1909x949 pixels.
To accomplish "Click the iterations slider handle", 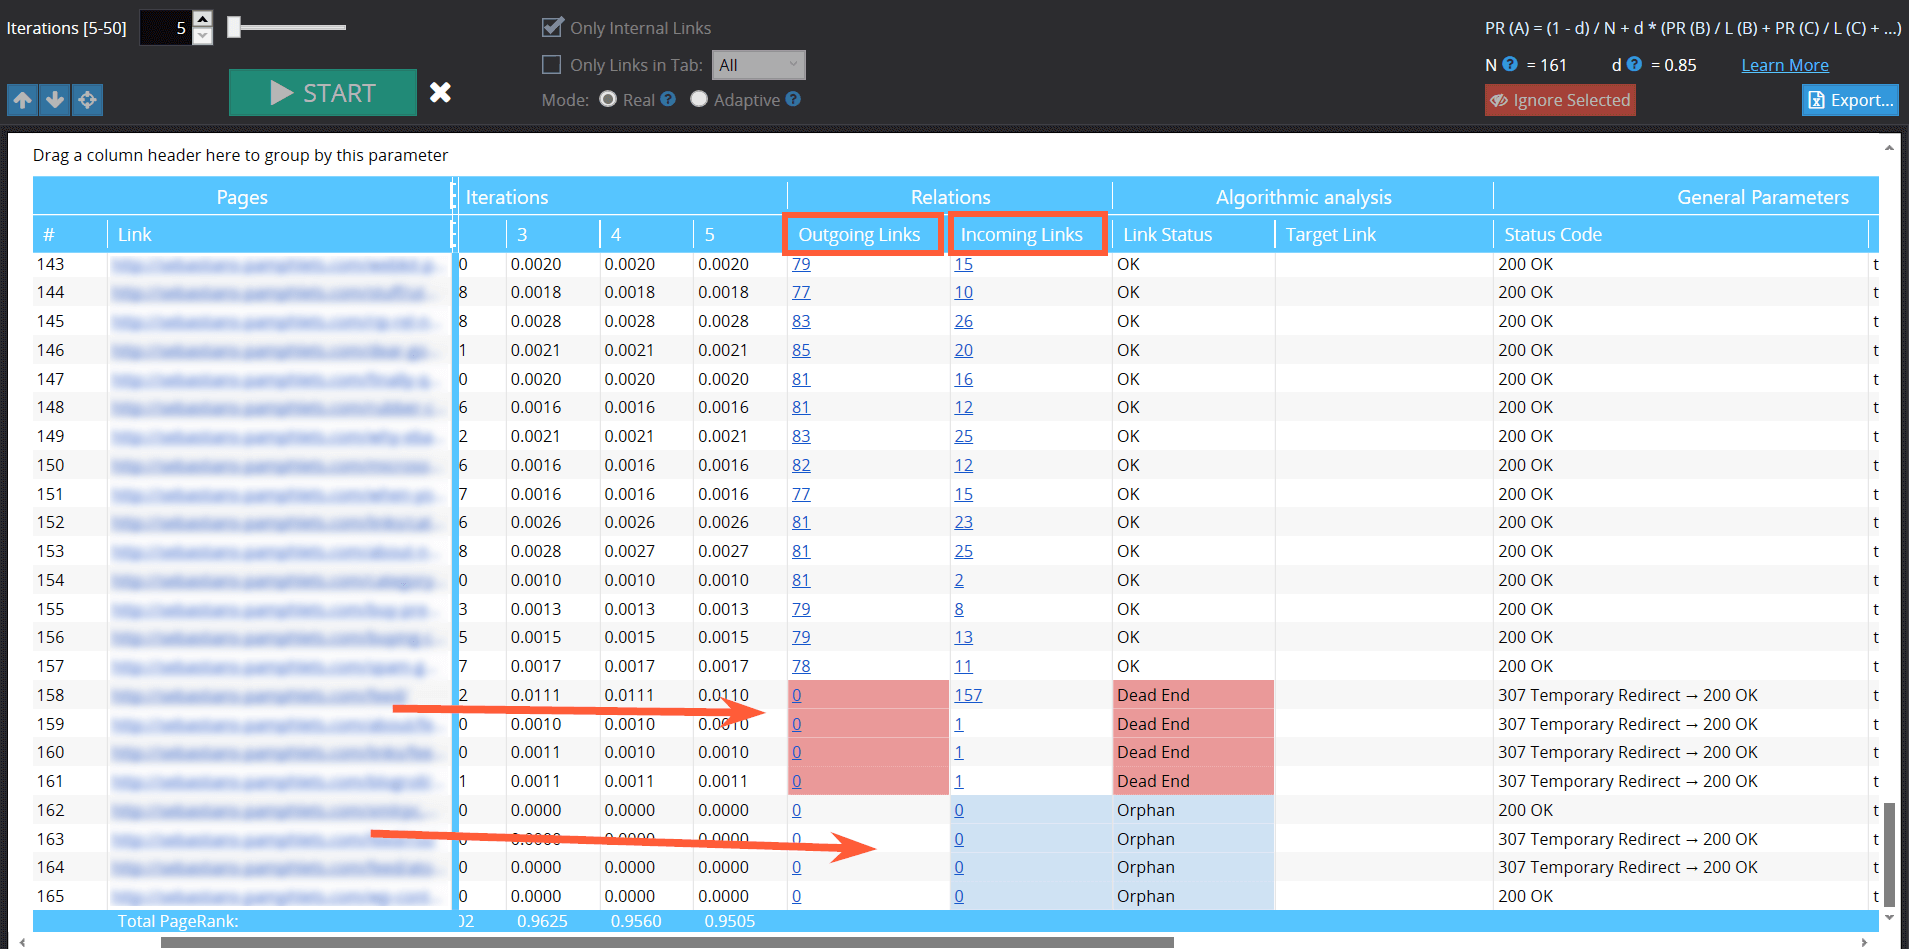I will click(x=234, y=27).
